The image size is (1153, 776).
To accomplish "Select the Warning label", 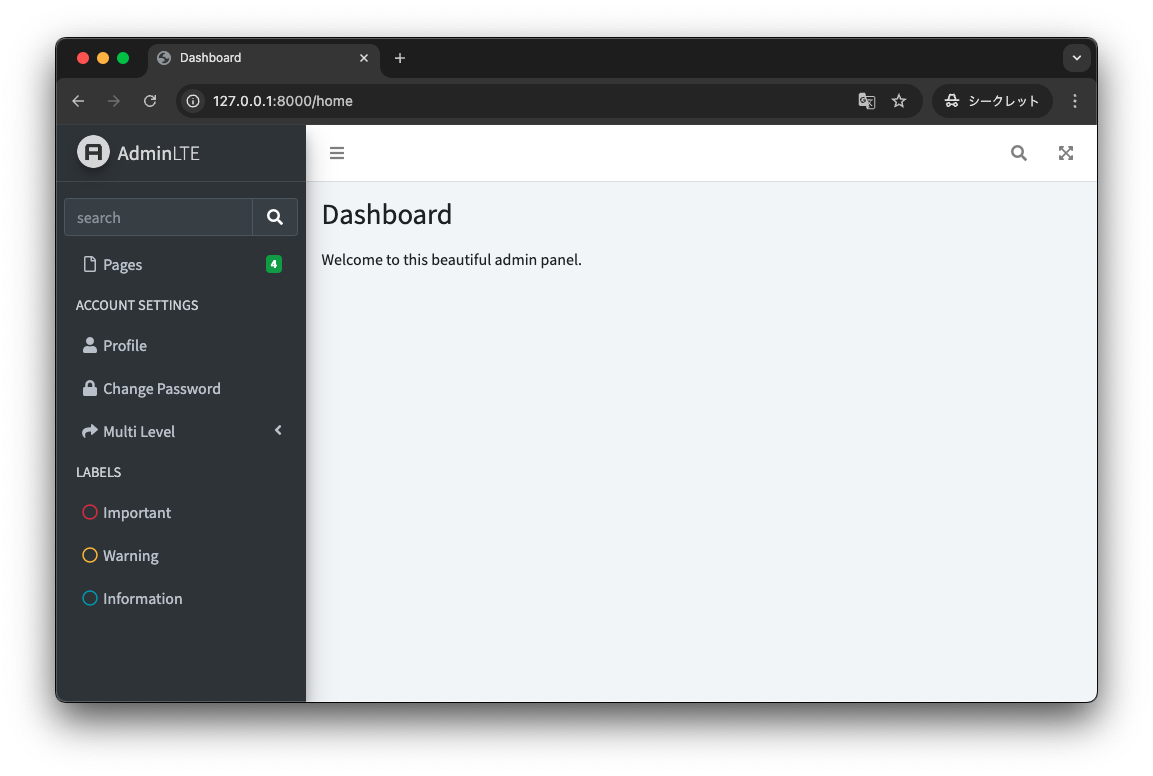I will click(x=181, y=555).
